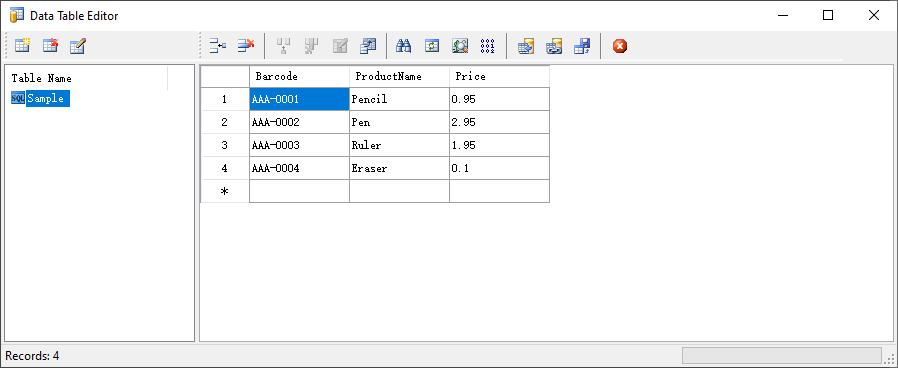Click the grayed-out delete column icon

point(312,46)
